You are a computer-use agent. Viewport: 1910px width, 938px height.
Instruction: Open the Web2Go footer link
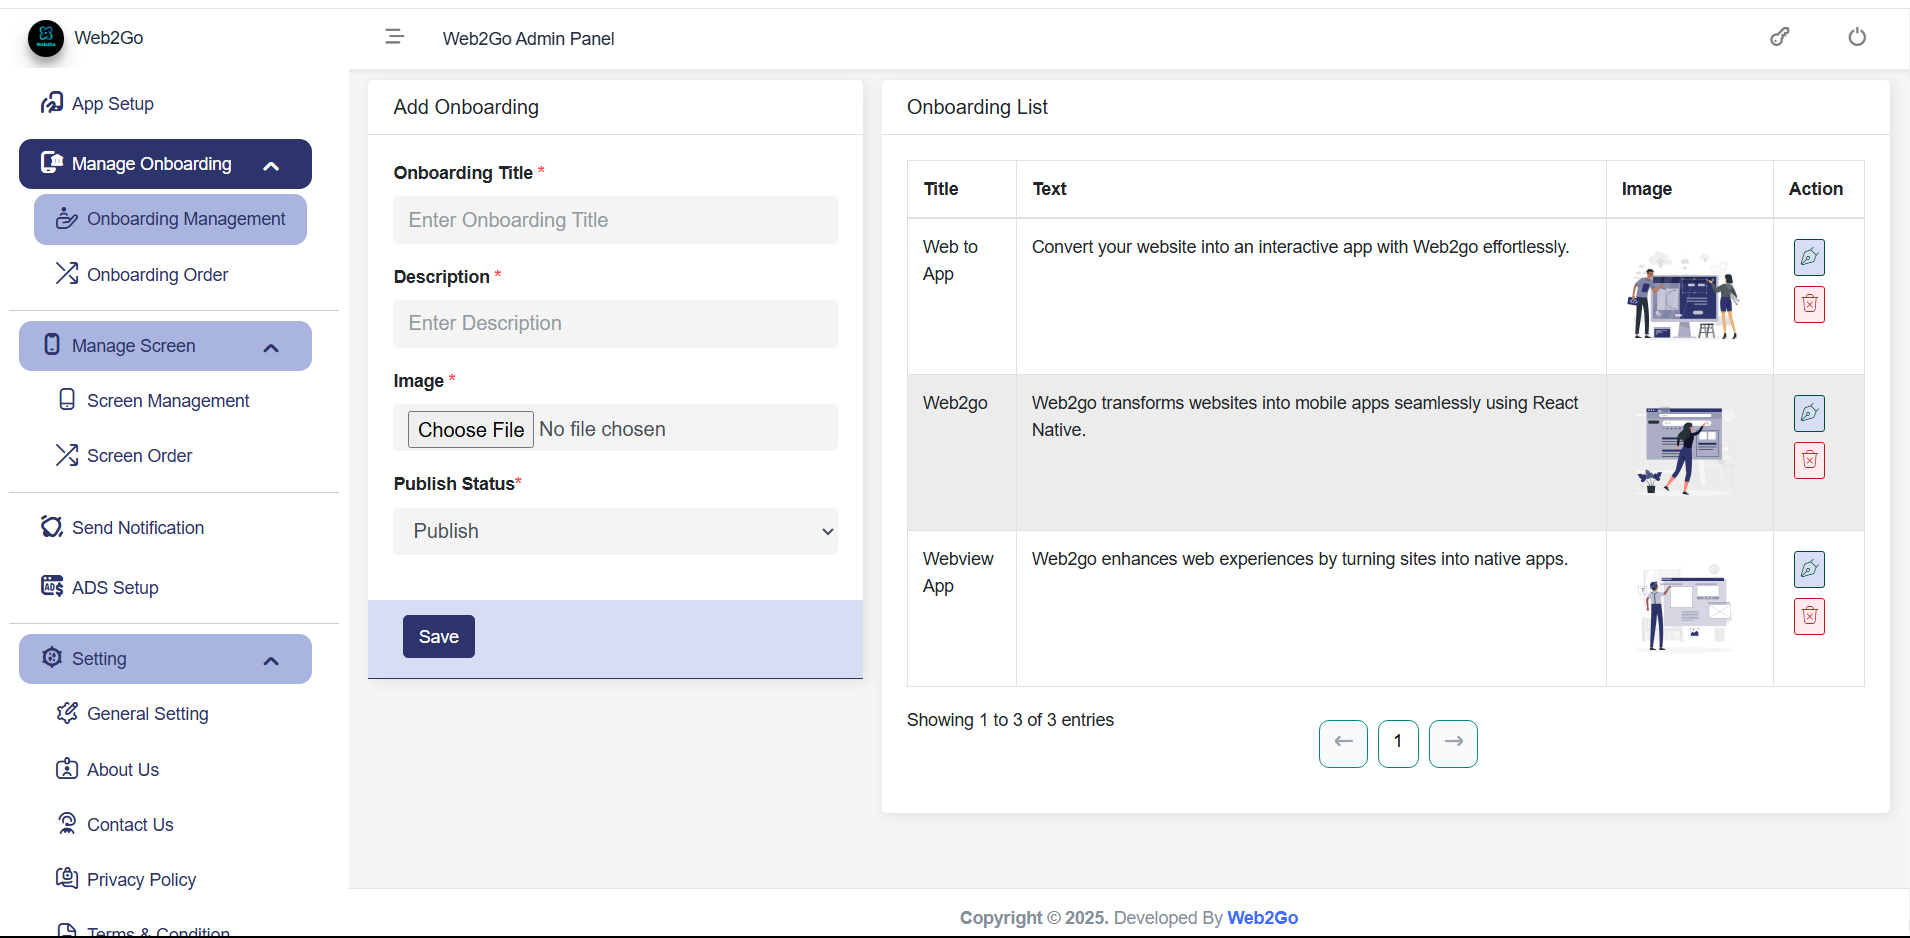click(1262, 917)
